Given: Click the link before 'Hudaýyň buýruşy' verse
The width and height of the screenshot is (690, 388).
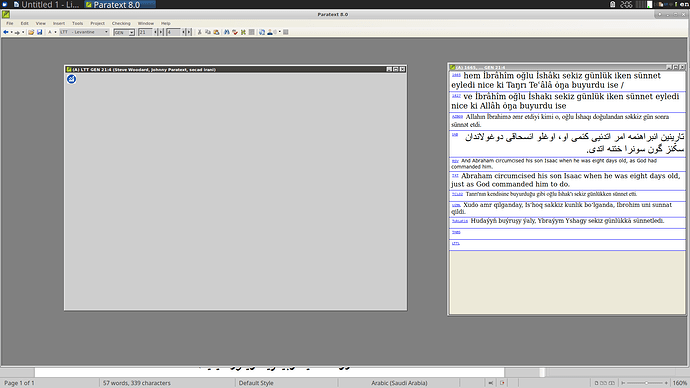Looking at the screenshot, I should tap(460, 221).
